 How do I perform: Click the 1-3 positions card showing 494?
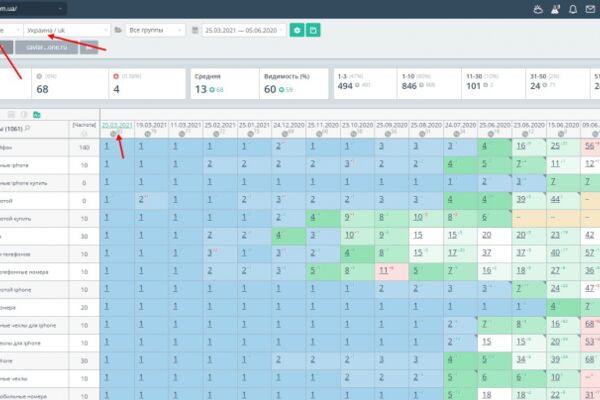(x=365, y=83)
